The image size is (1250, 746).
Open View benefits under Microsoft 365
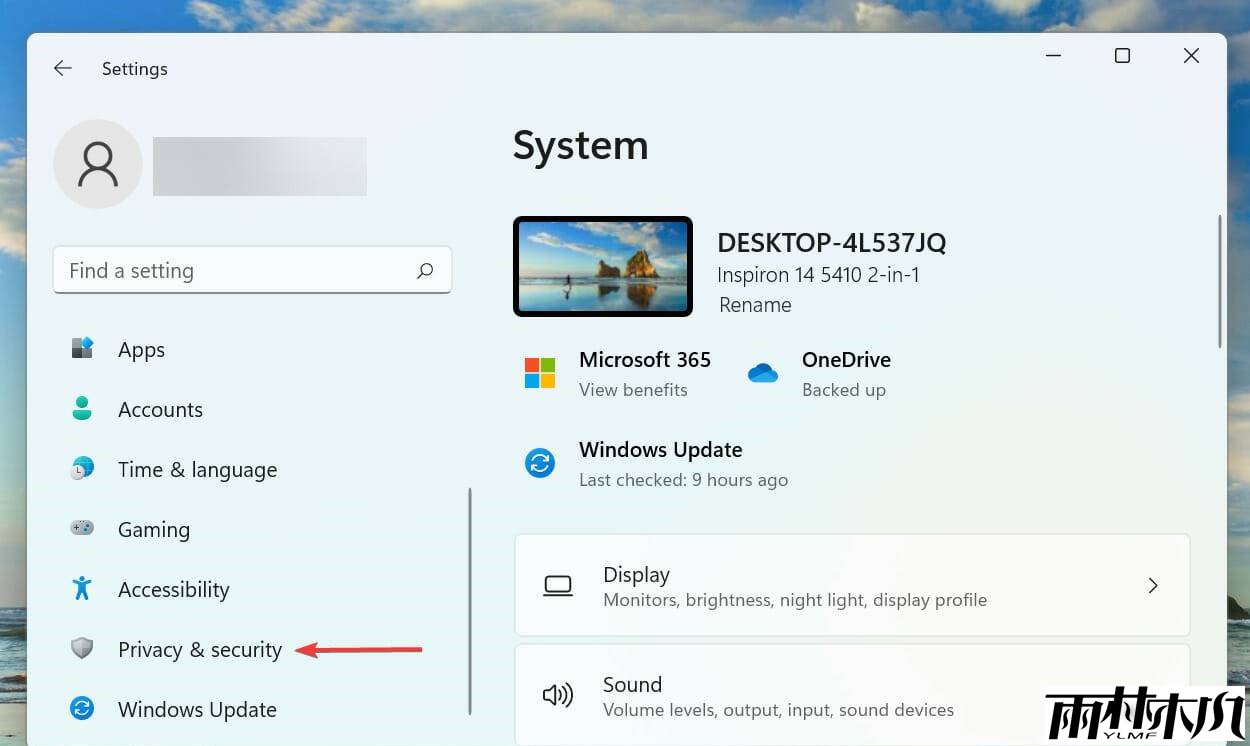point(633,390)
